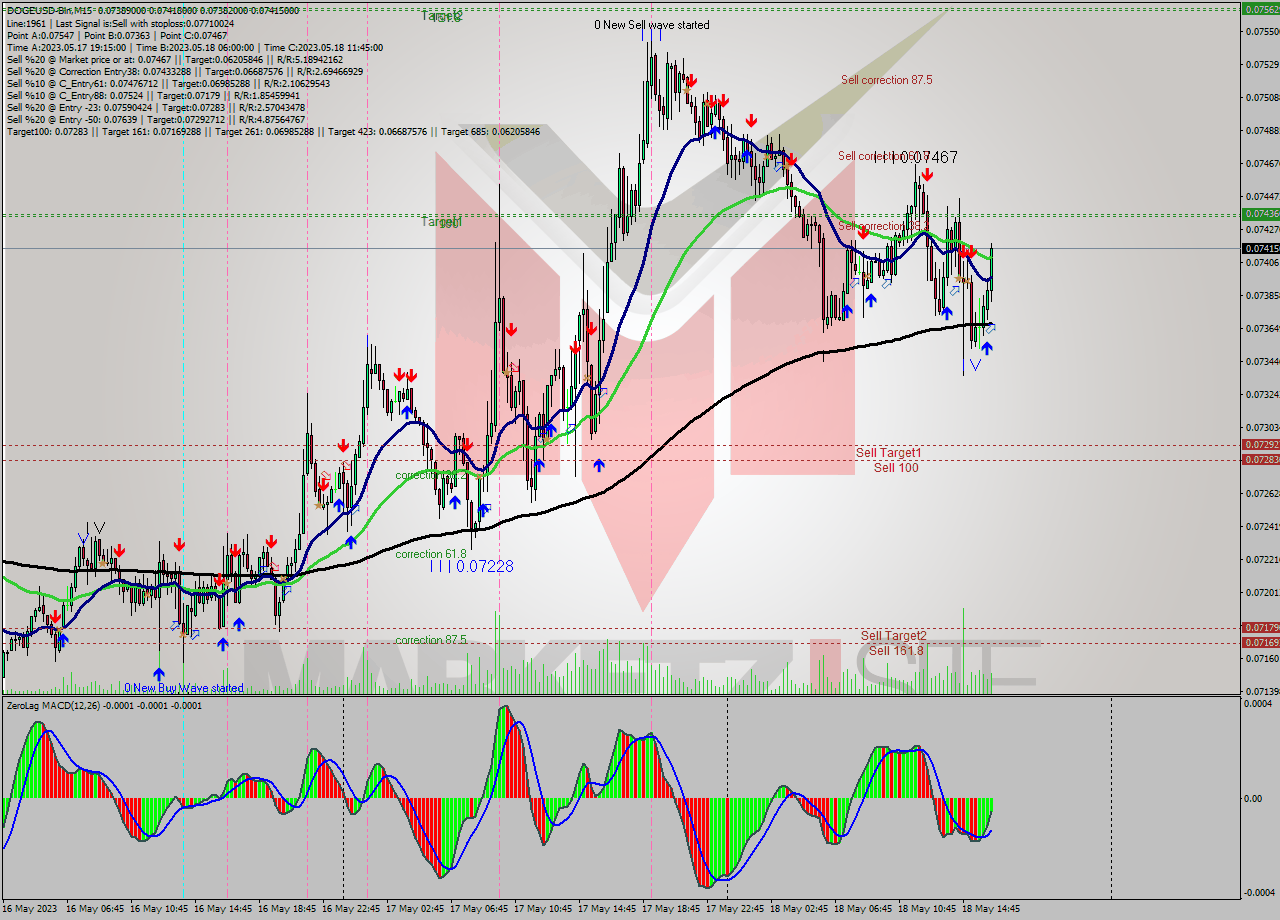Click the MACD axis value 0.00
Screen dimensions: 1280x920
[1253, 799]
